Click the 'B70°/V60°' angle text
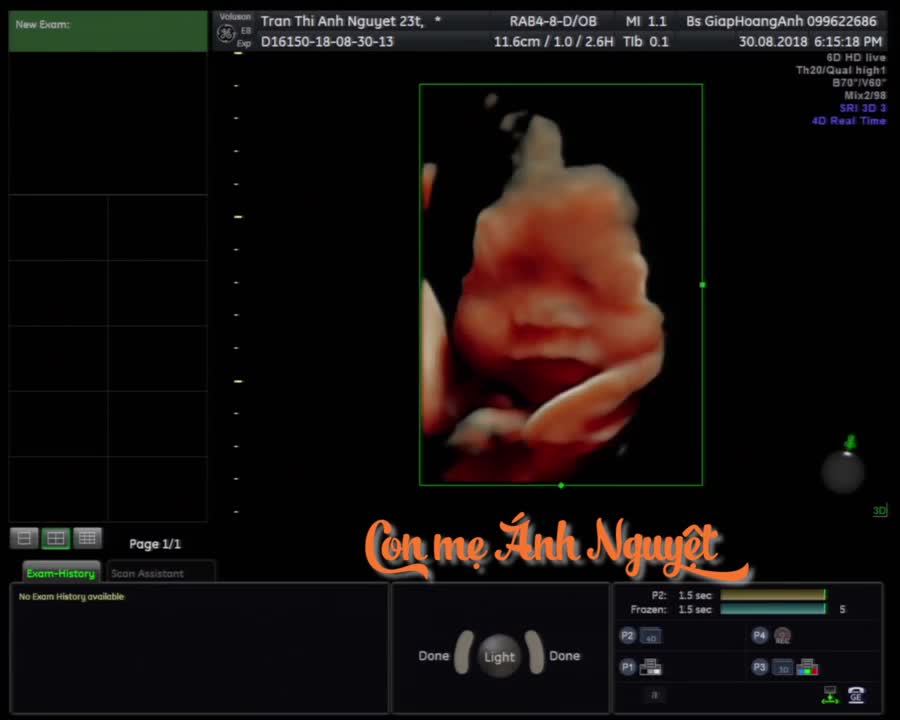Screen dimensions: 900x720 pyautogui.click(x=859, y=83)
